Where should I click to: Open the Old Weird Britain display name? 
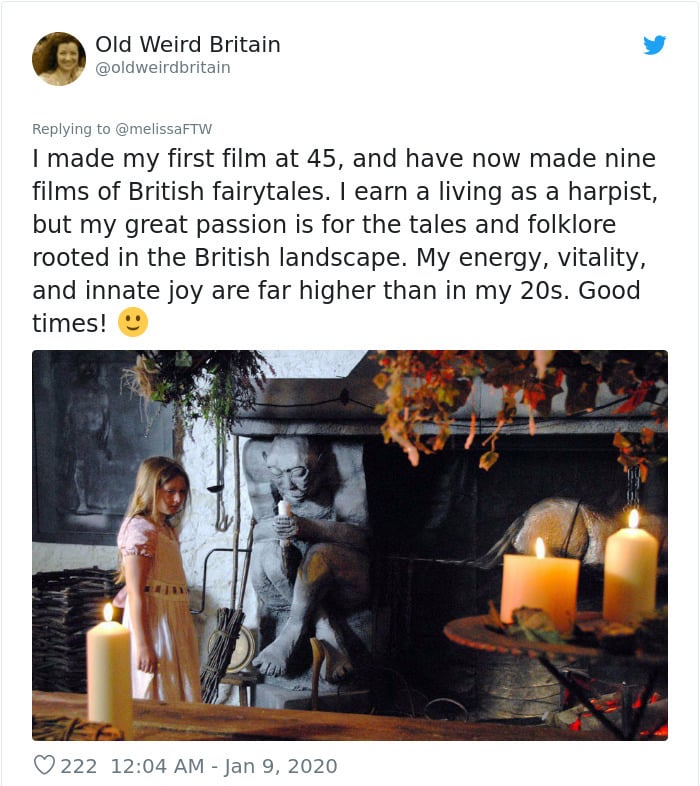(x=188, y=44)
